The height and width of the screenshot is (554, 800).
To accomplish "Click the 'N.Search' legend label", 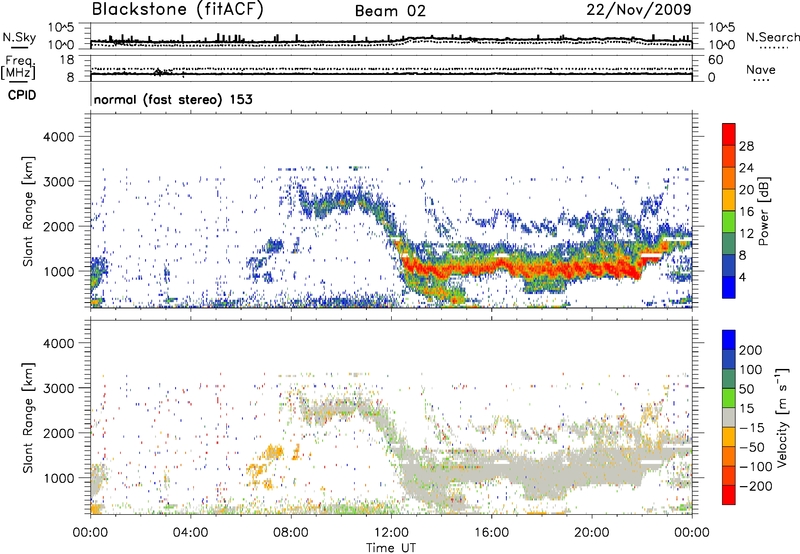I will click(x=772, y=37).
